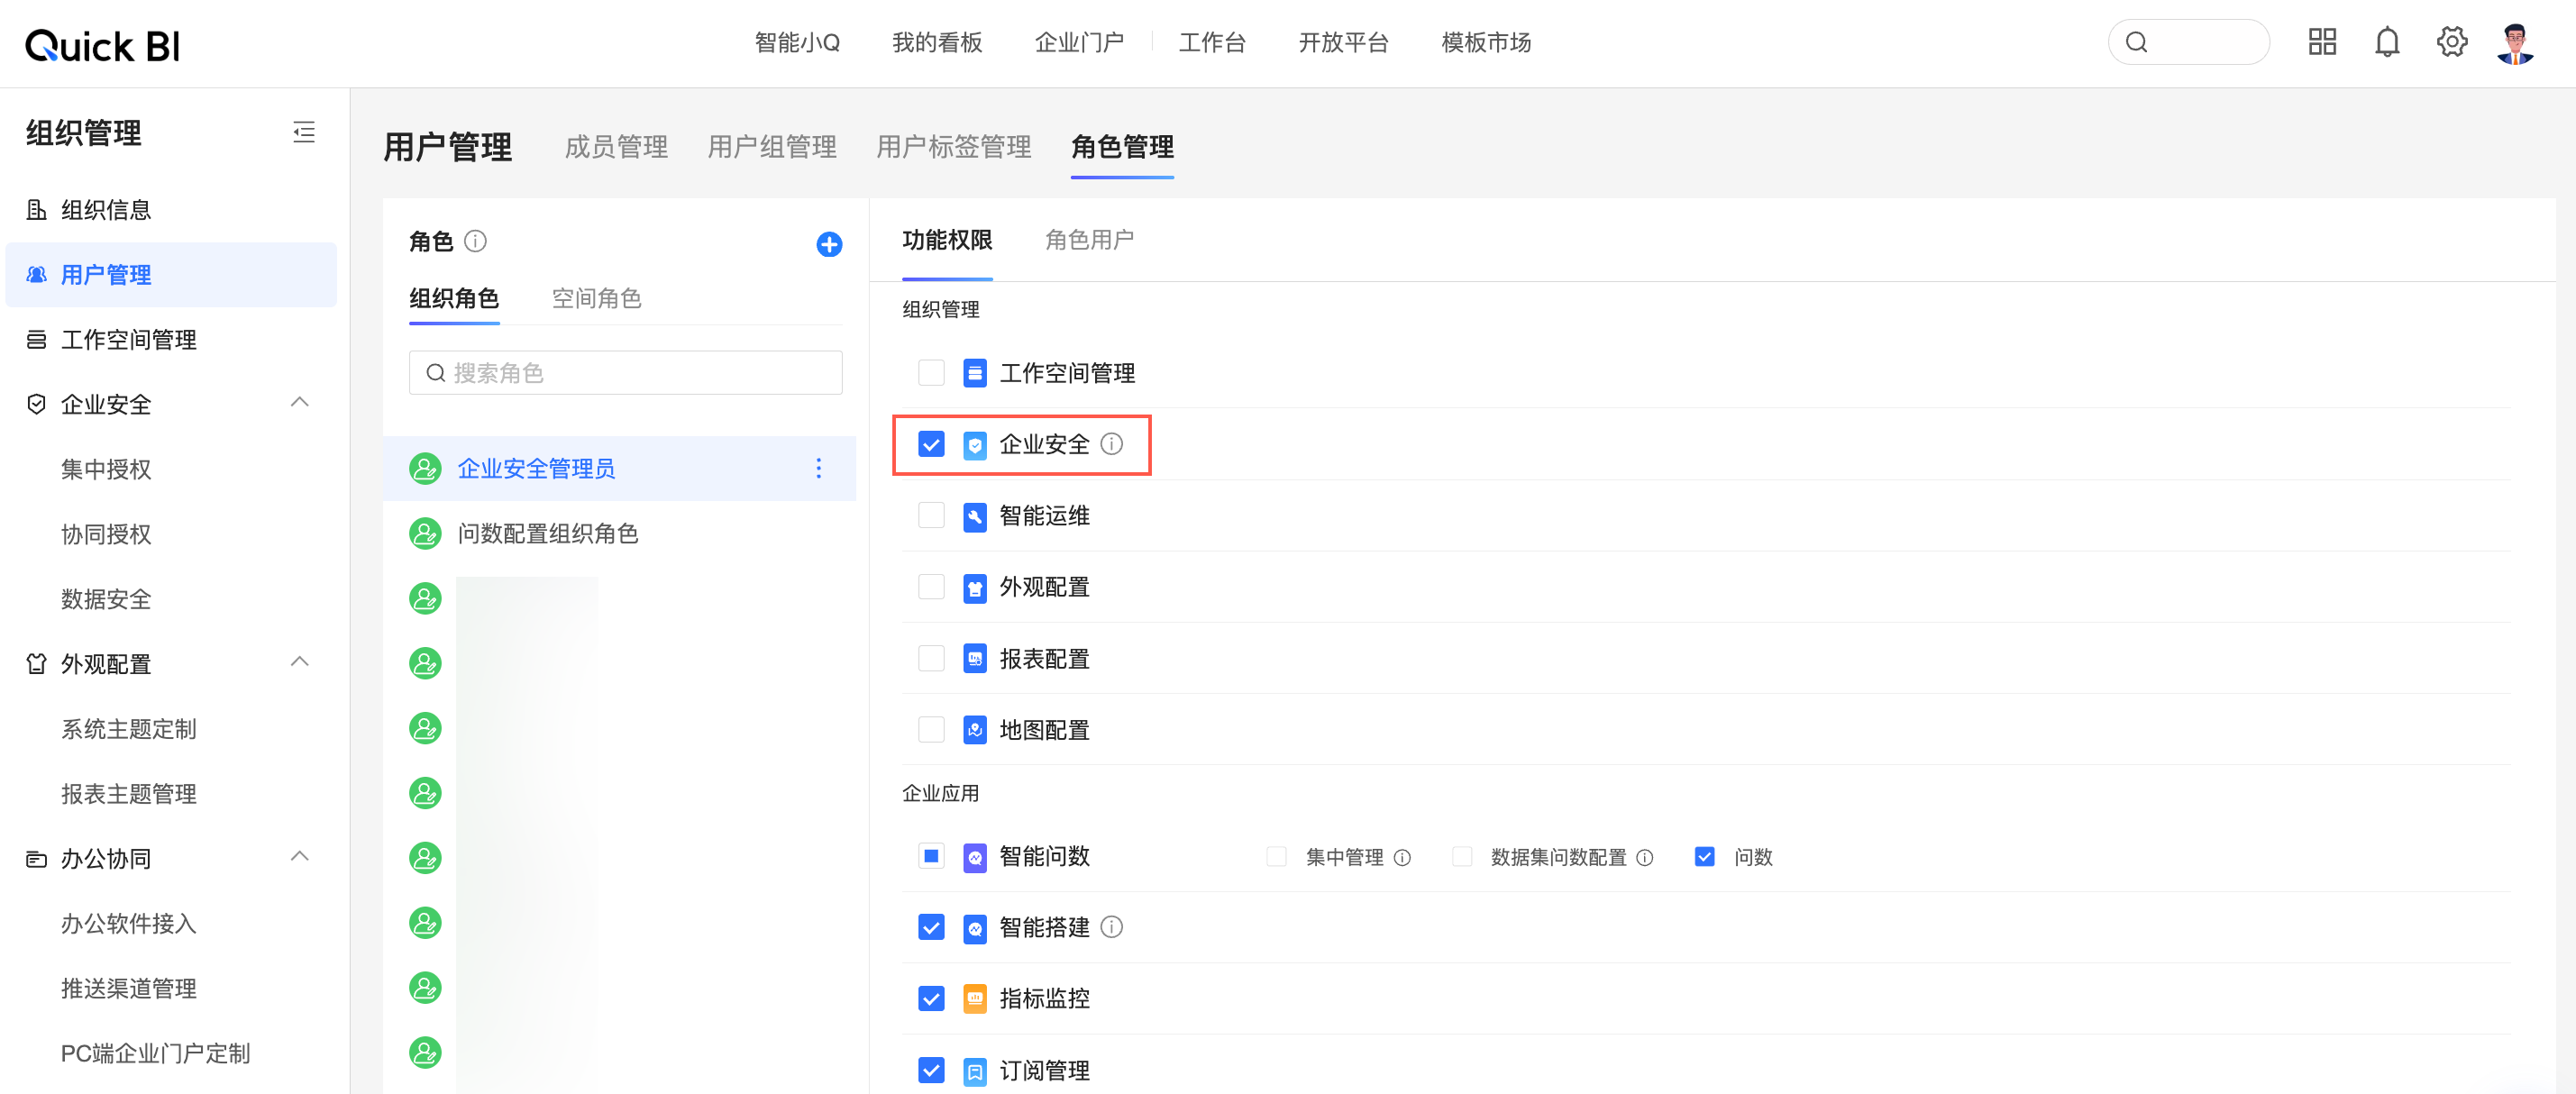Image resolution: width=2576 pixels, height=1094 pixels.
Task: Enable the 工作空间管理 checkbox
Action: coord(931,372)
